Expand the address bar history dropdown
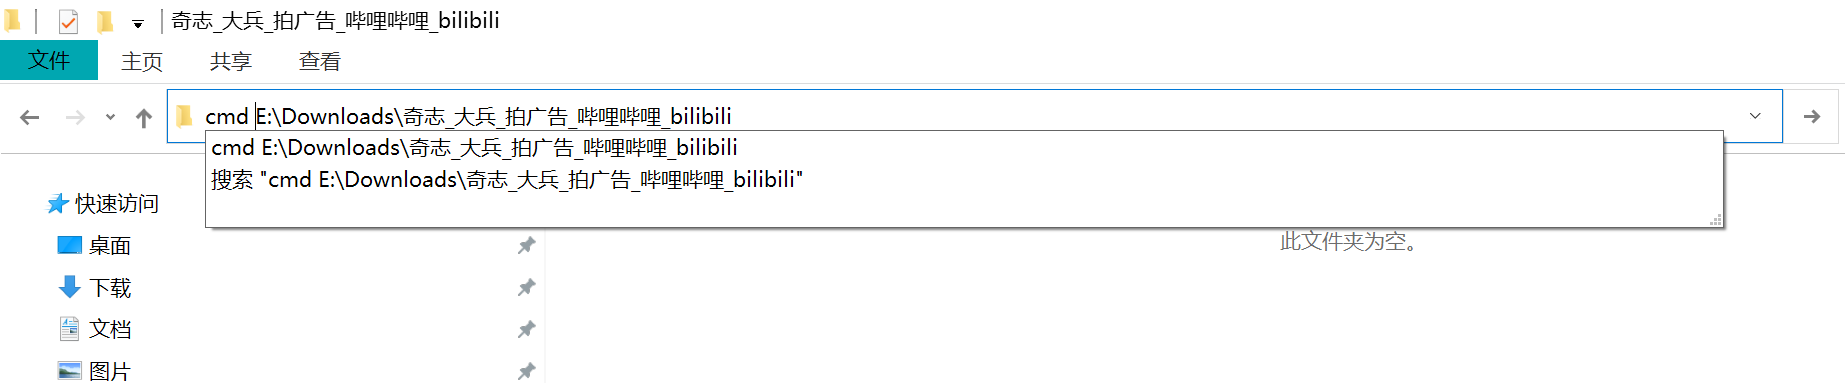Viewport: 1845px width, 383px height. tap(1755, 116)
